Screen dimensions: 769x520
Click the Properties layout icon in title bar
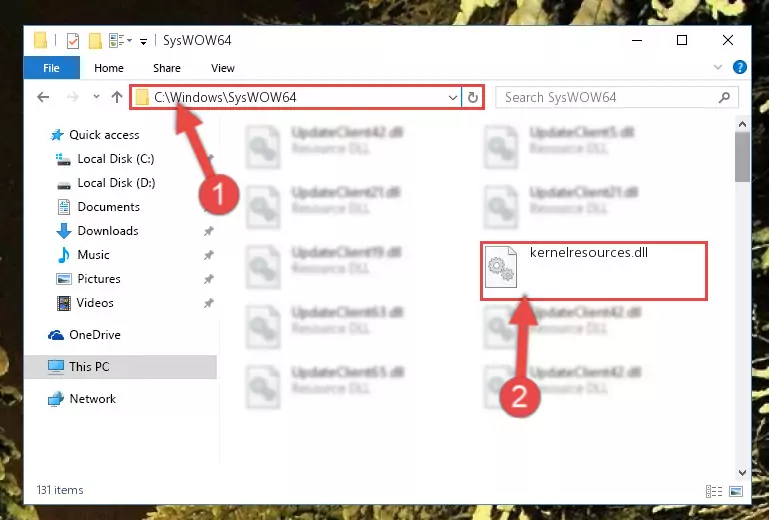[x=117, y=40]
